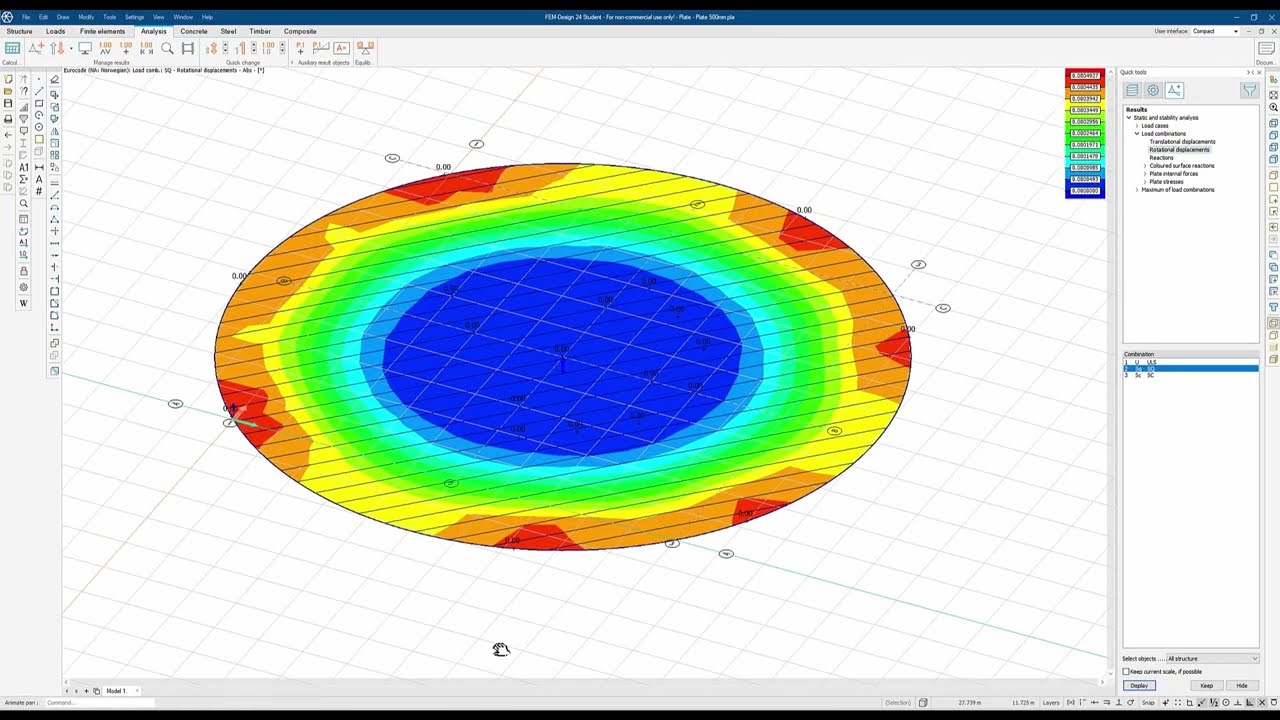Select Reactions in results tree
This screenshot has height=720, width=1280.
point(1161,158)
